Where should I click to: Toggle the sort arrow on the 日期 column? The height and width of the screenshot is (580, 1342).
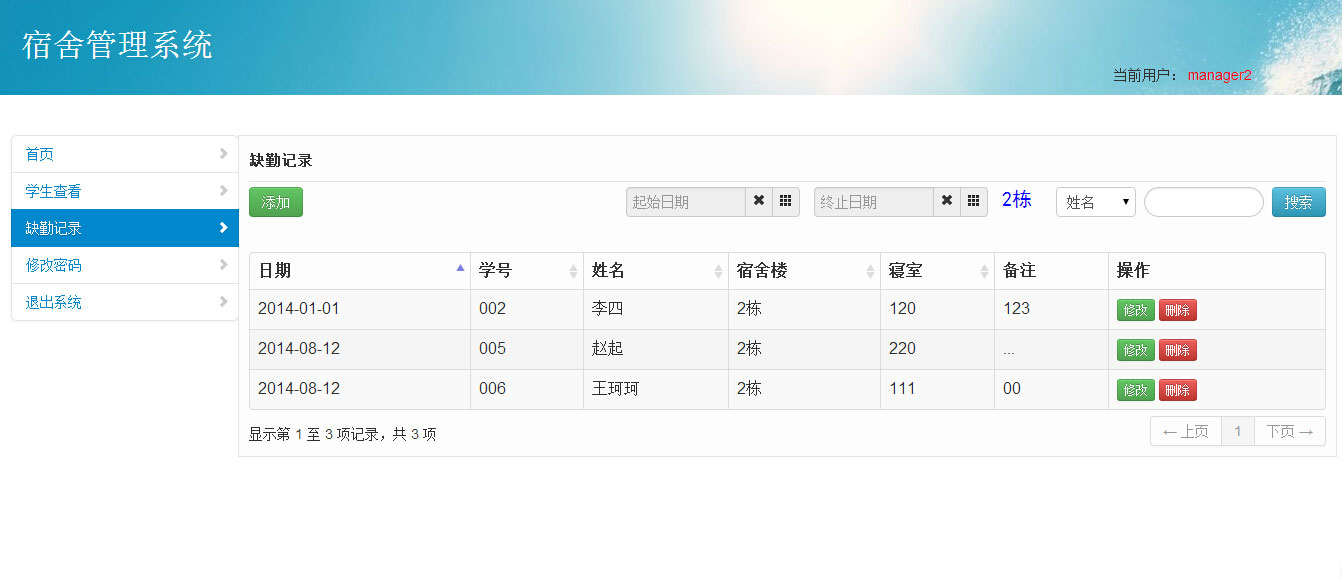[x=459, y=268]
